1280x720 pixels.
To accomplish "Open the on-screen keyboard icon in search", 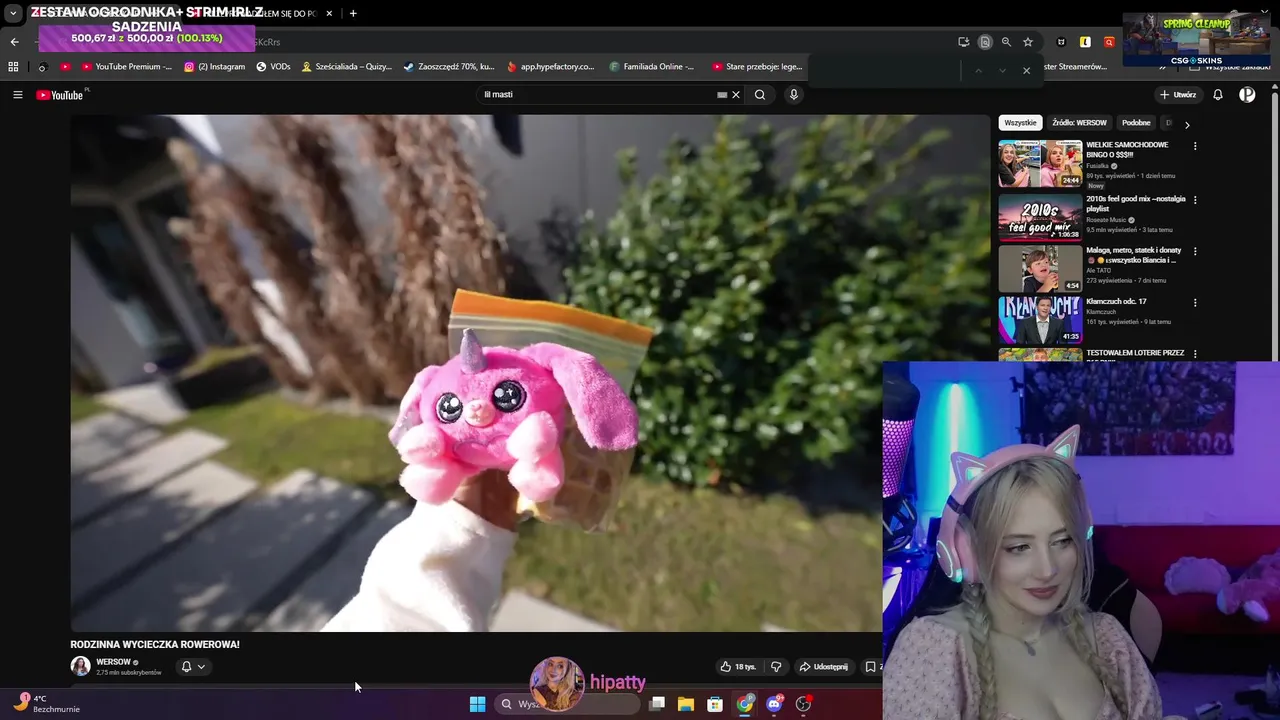I will click(x=722, y=95).
